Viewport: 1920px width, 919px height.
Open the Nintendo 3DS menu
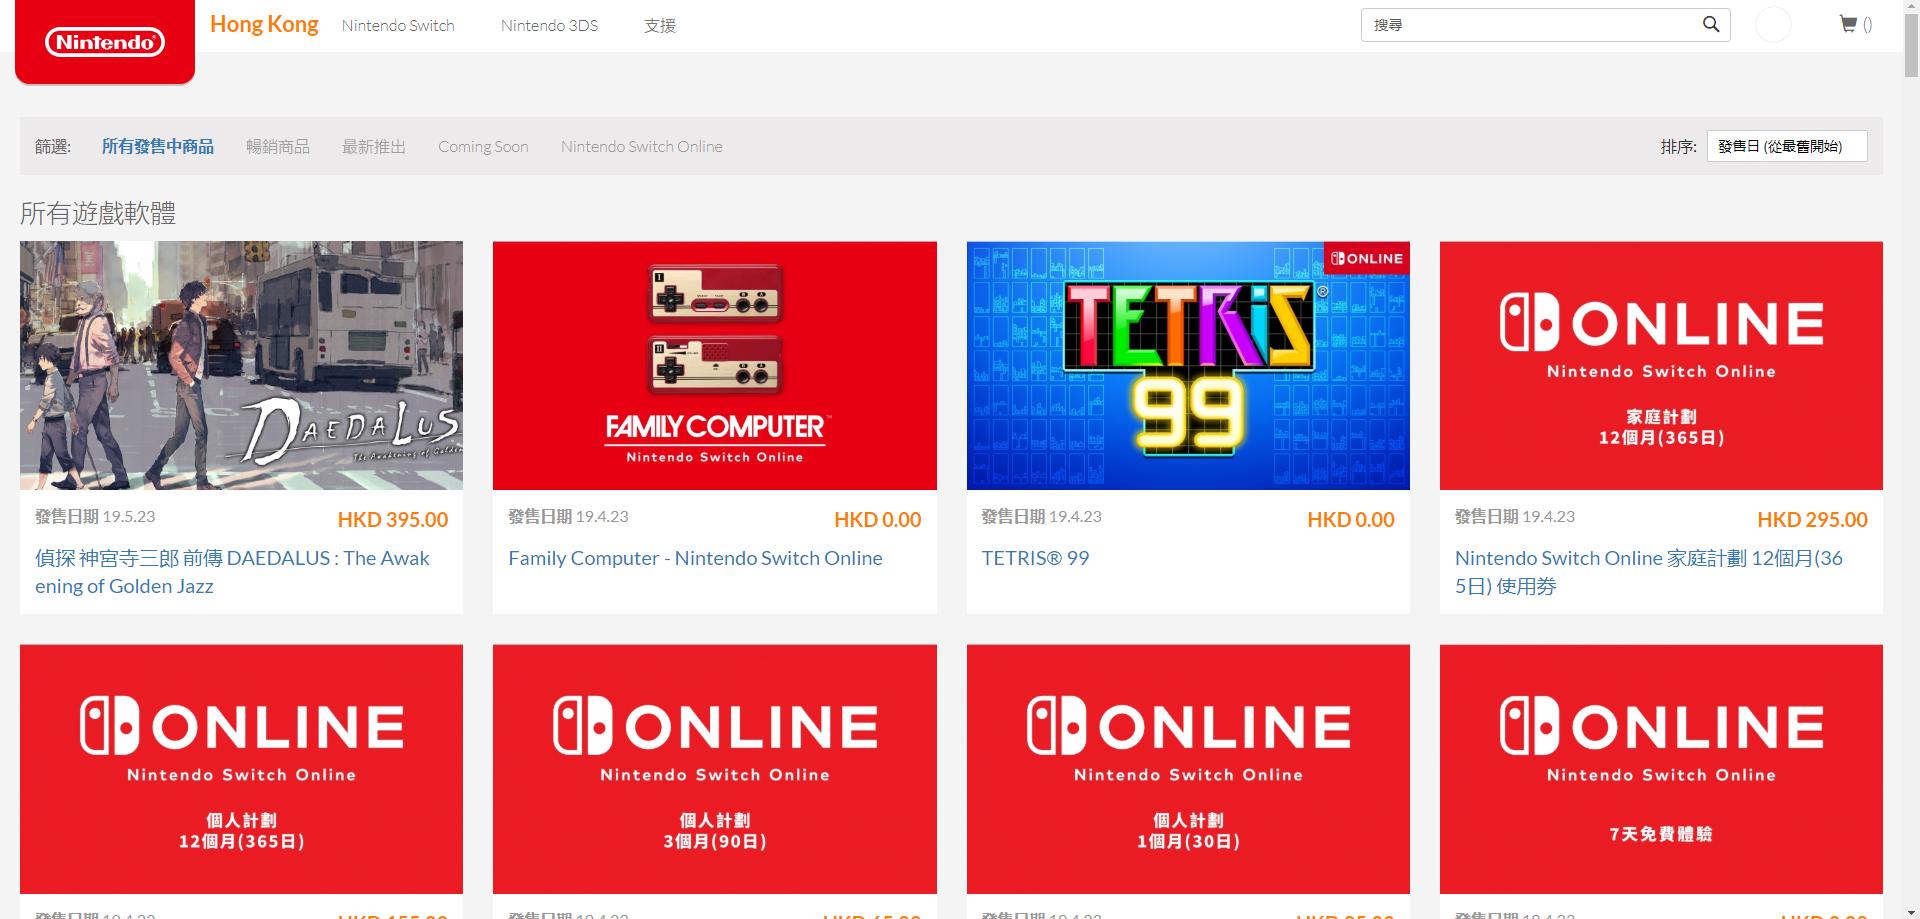coord(549,26)
